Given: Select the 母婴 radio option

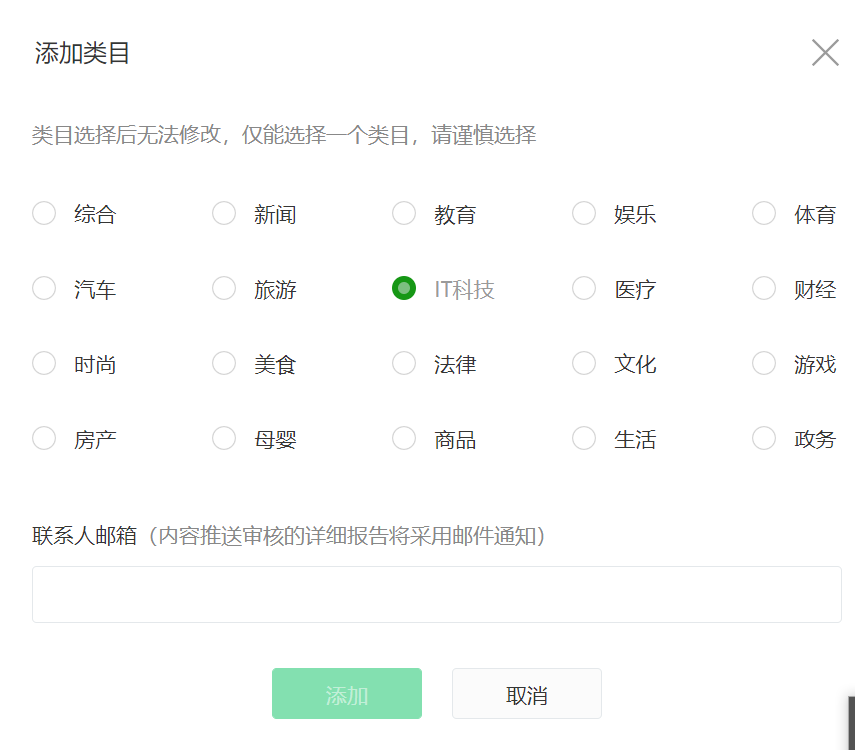Looking at the screenshot, I should 224,439.
